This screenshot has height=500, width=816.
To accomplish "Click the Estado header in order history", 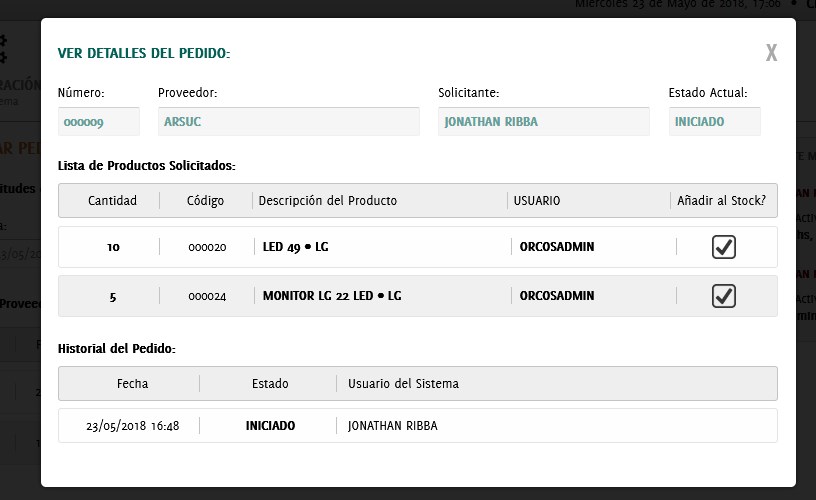I will (270, 384).
